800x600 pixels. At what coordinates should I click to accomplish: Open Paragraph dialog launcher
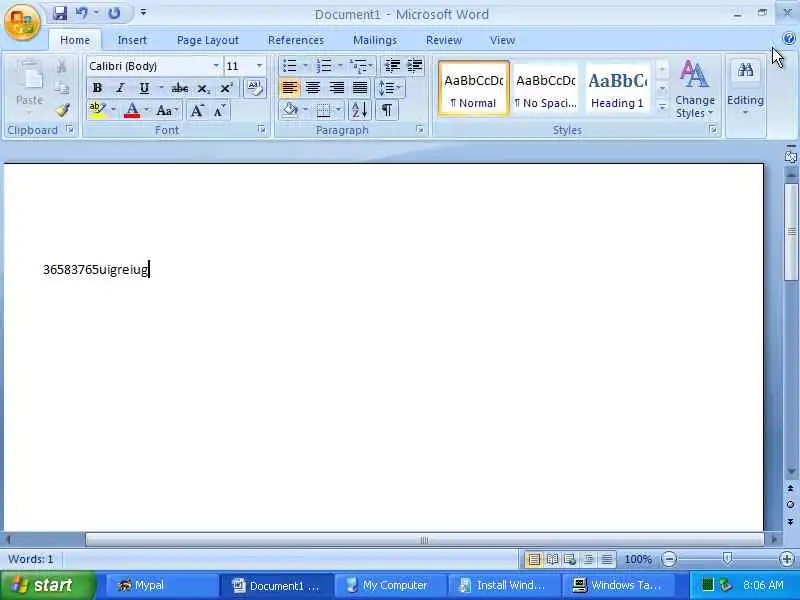420,130
